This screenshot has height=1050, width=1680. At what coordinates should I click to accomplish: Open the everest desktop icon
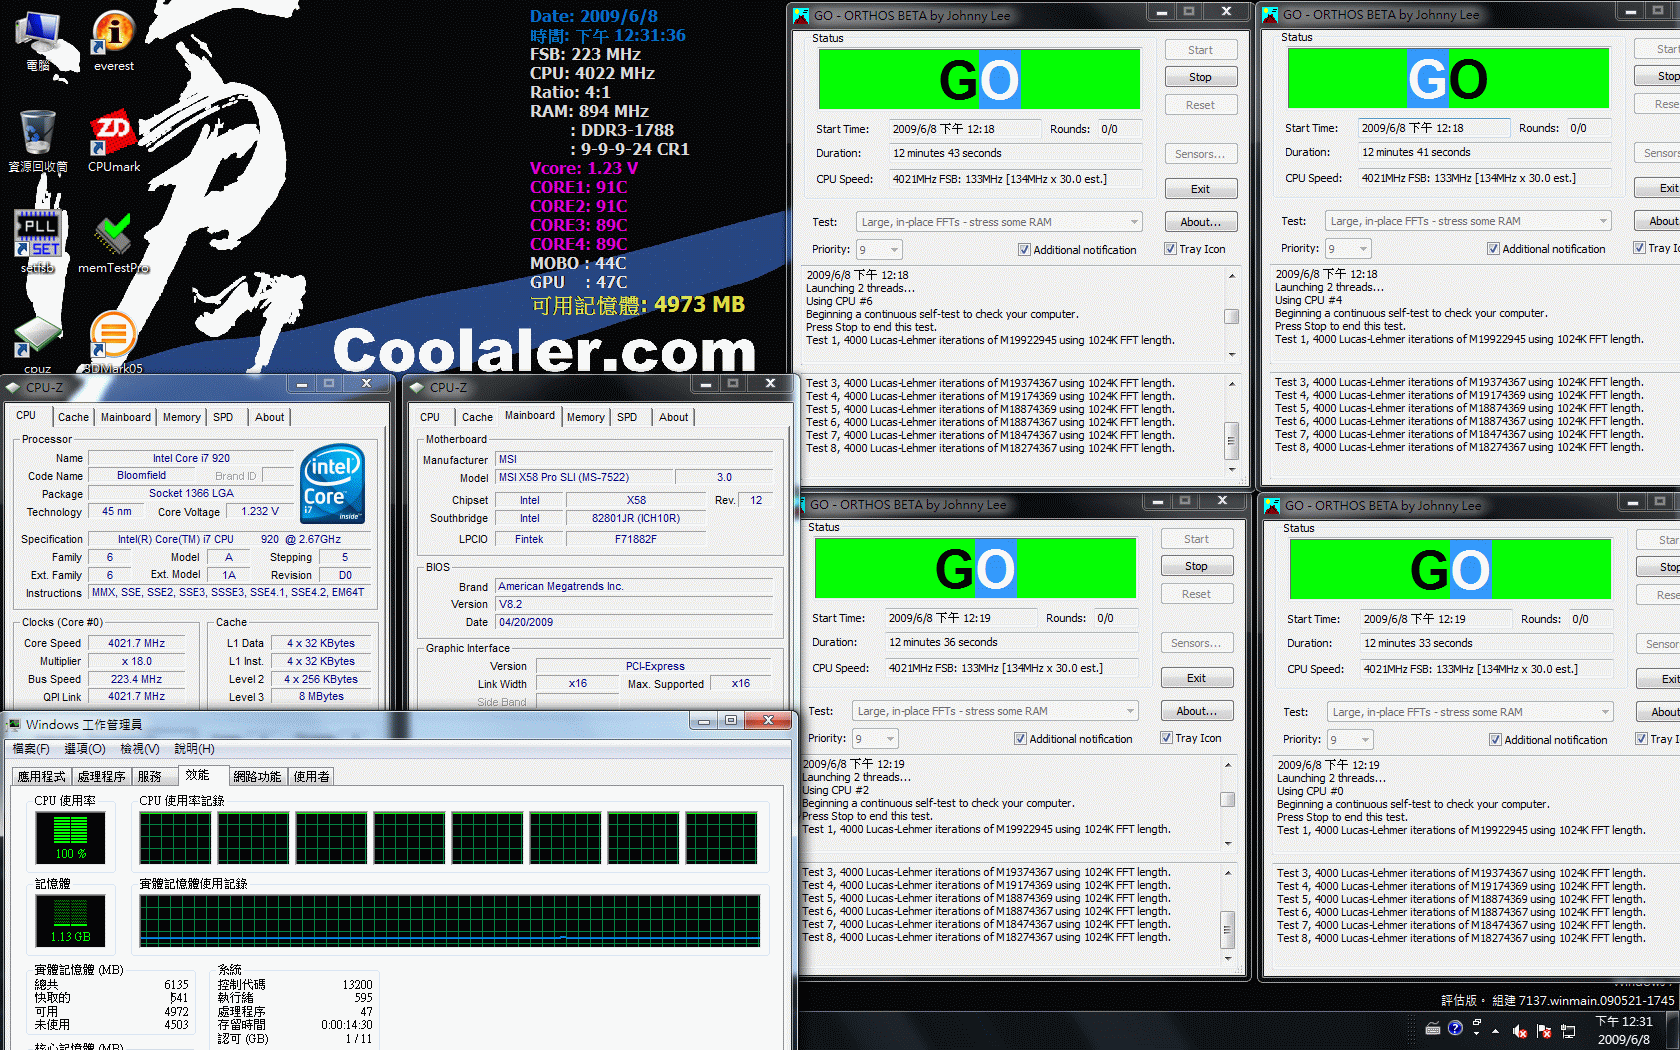(114, 40)
